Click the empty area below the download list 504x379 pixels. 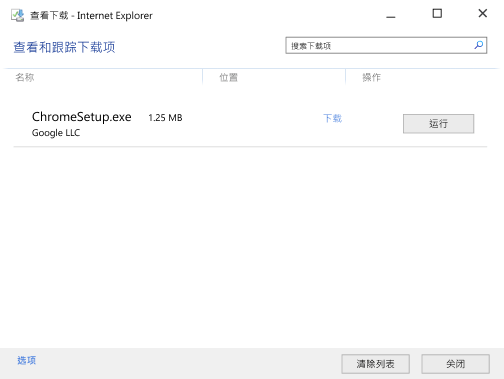pos(250,247)
